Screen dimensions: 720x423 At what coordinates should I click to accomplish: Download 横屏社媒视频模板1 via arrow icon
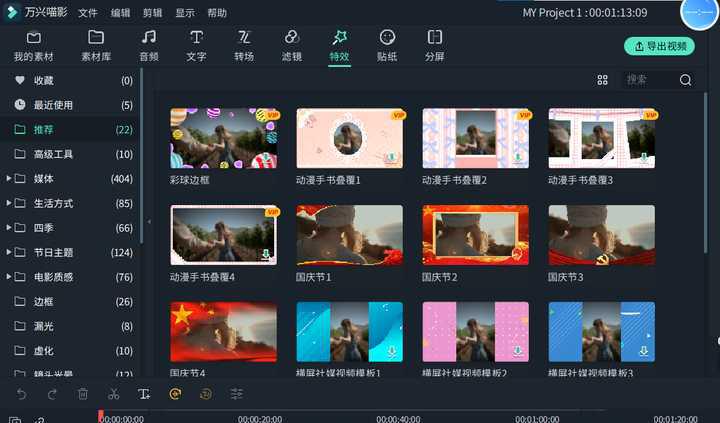tap(392, 351)
